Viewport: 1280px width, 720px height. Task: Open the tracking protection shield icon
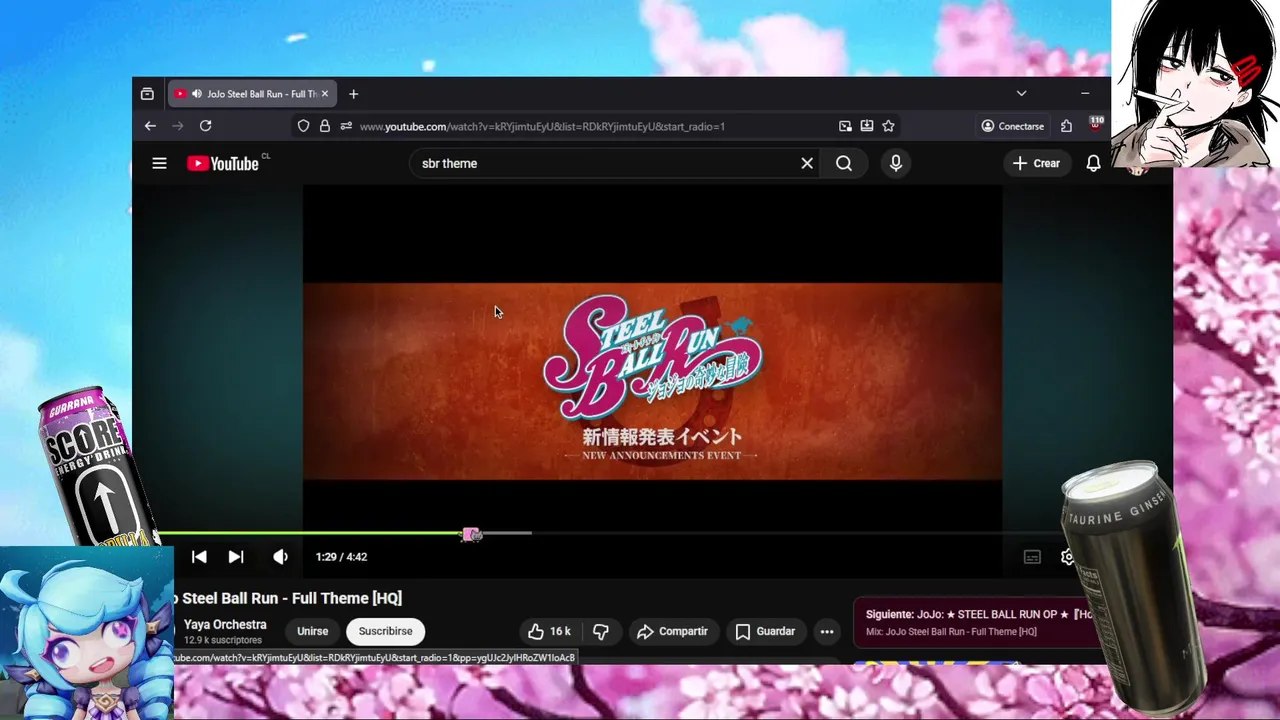click(x=303, y=126)
